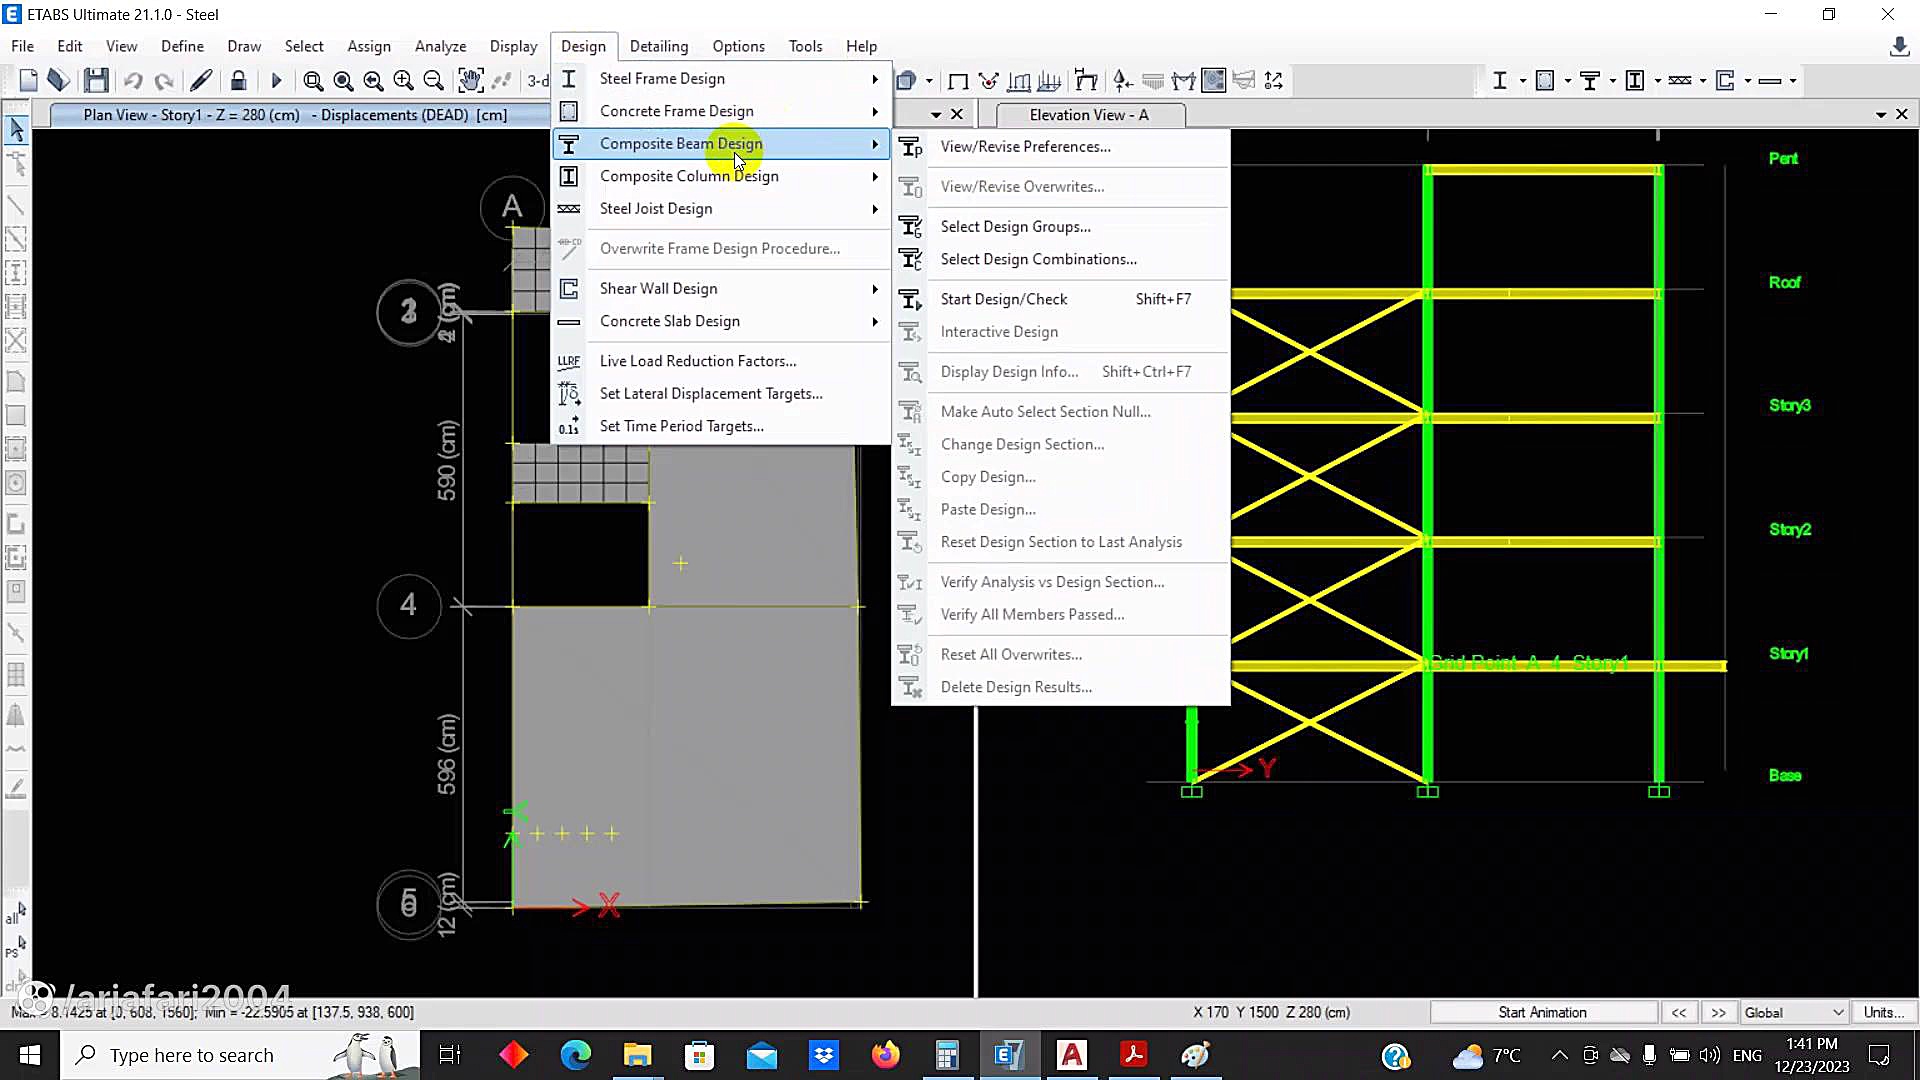This screenshot has width=1920, height=1080.
Task: Click the Steel Joist Design toolbar icon
Action: tap(1680, 81)
